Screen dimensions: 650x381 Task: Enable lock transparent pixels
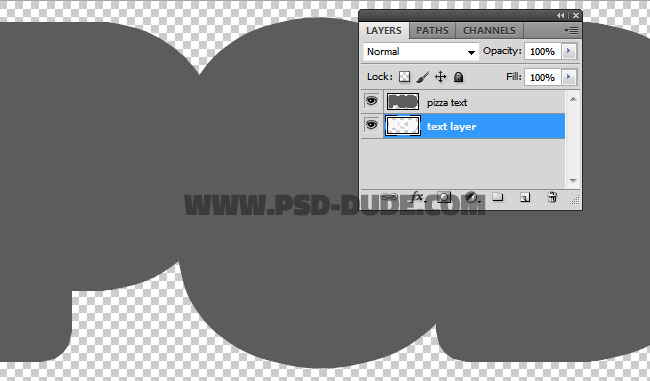coord(404,77)
